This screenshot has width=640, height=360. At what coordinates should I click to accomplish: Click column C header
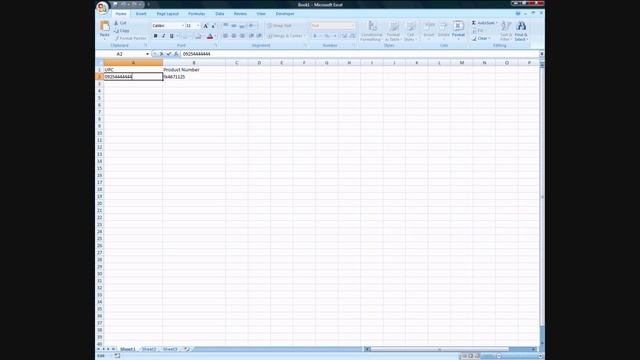(x=237, y=63)
